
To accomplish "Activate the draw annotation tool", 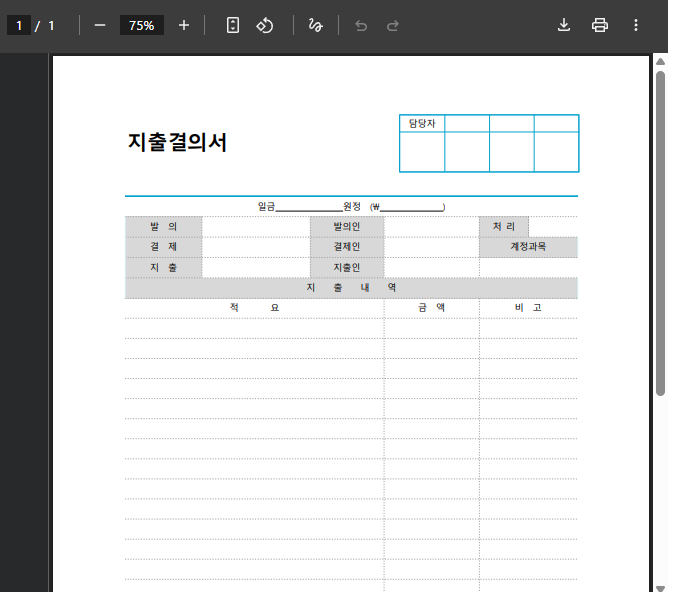I will coord(315,25).
